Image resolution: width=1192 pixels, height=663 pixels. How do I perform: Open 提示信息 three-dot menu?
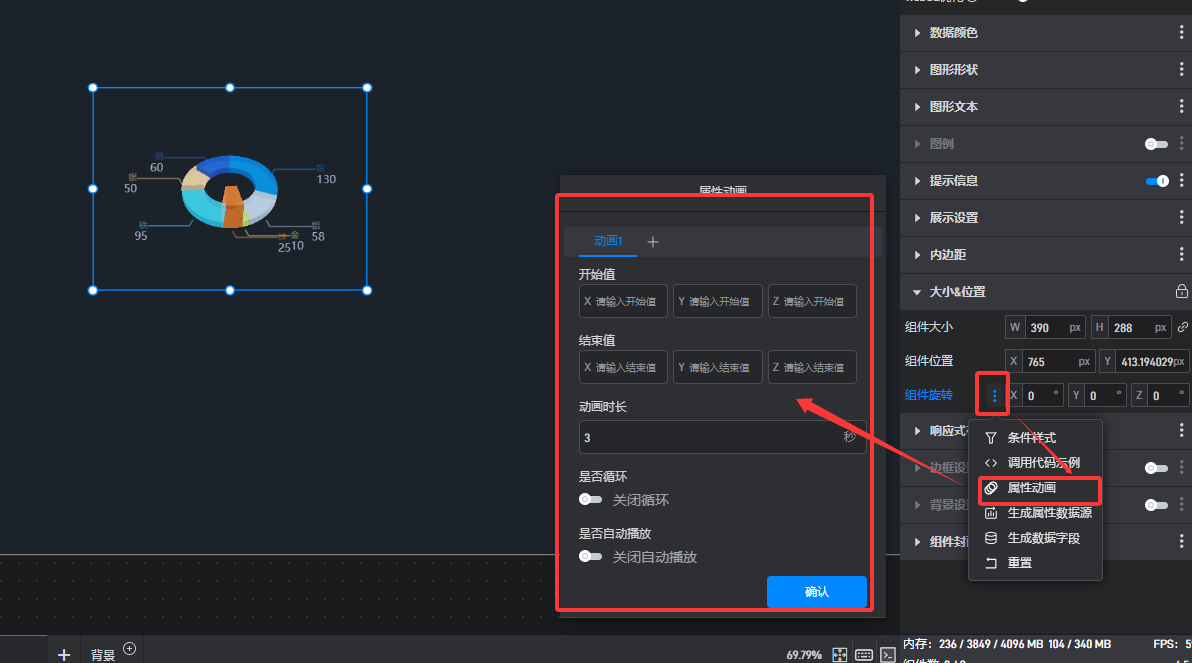(x=1181, y=180)
